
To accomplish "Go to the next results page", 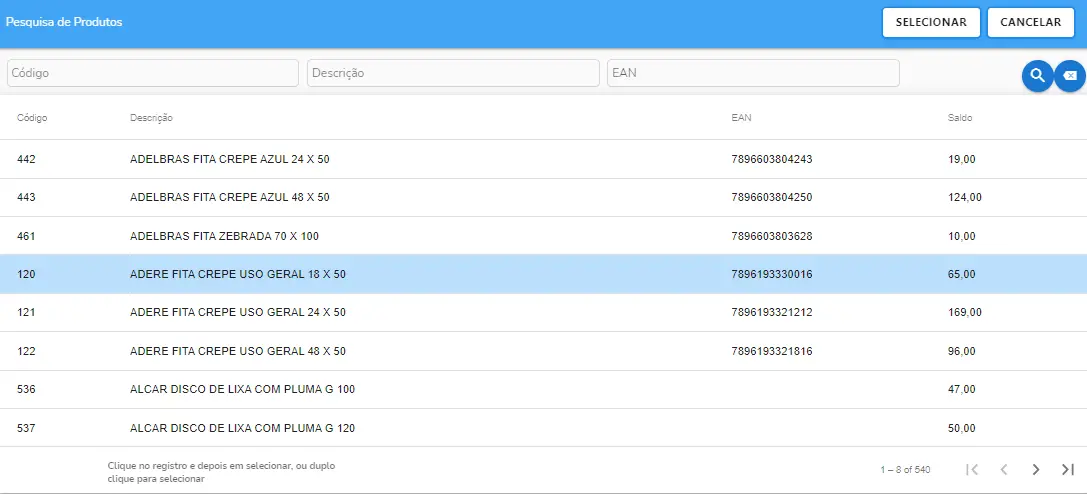I will pyautogui.click(x=1036, y=470).
